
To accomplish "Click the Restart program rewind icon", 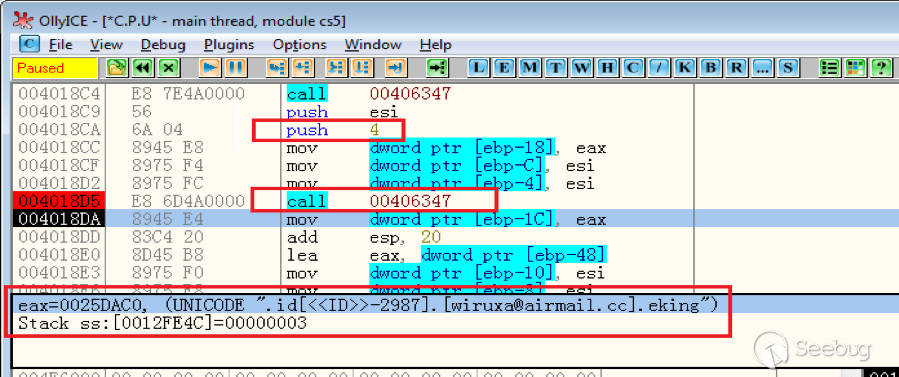I will click(142, 68).
